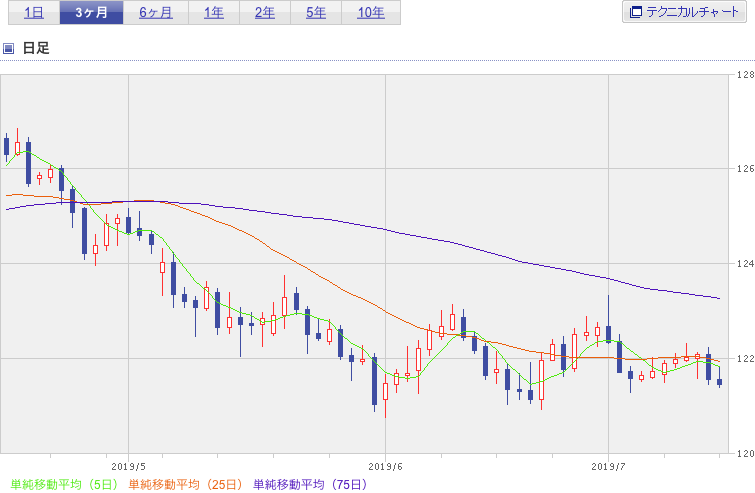Click the last blue candlestick on the chart

(x=719, y=382)
